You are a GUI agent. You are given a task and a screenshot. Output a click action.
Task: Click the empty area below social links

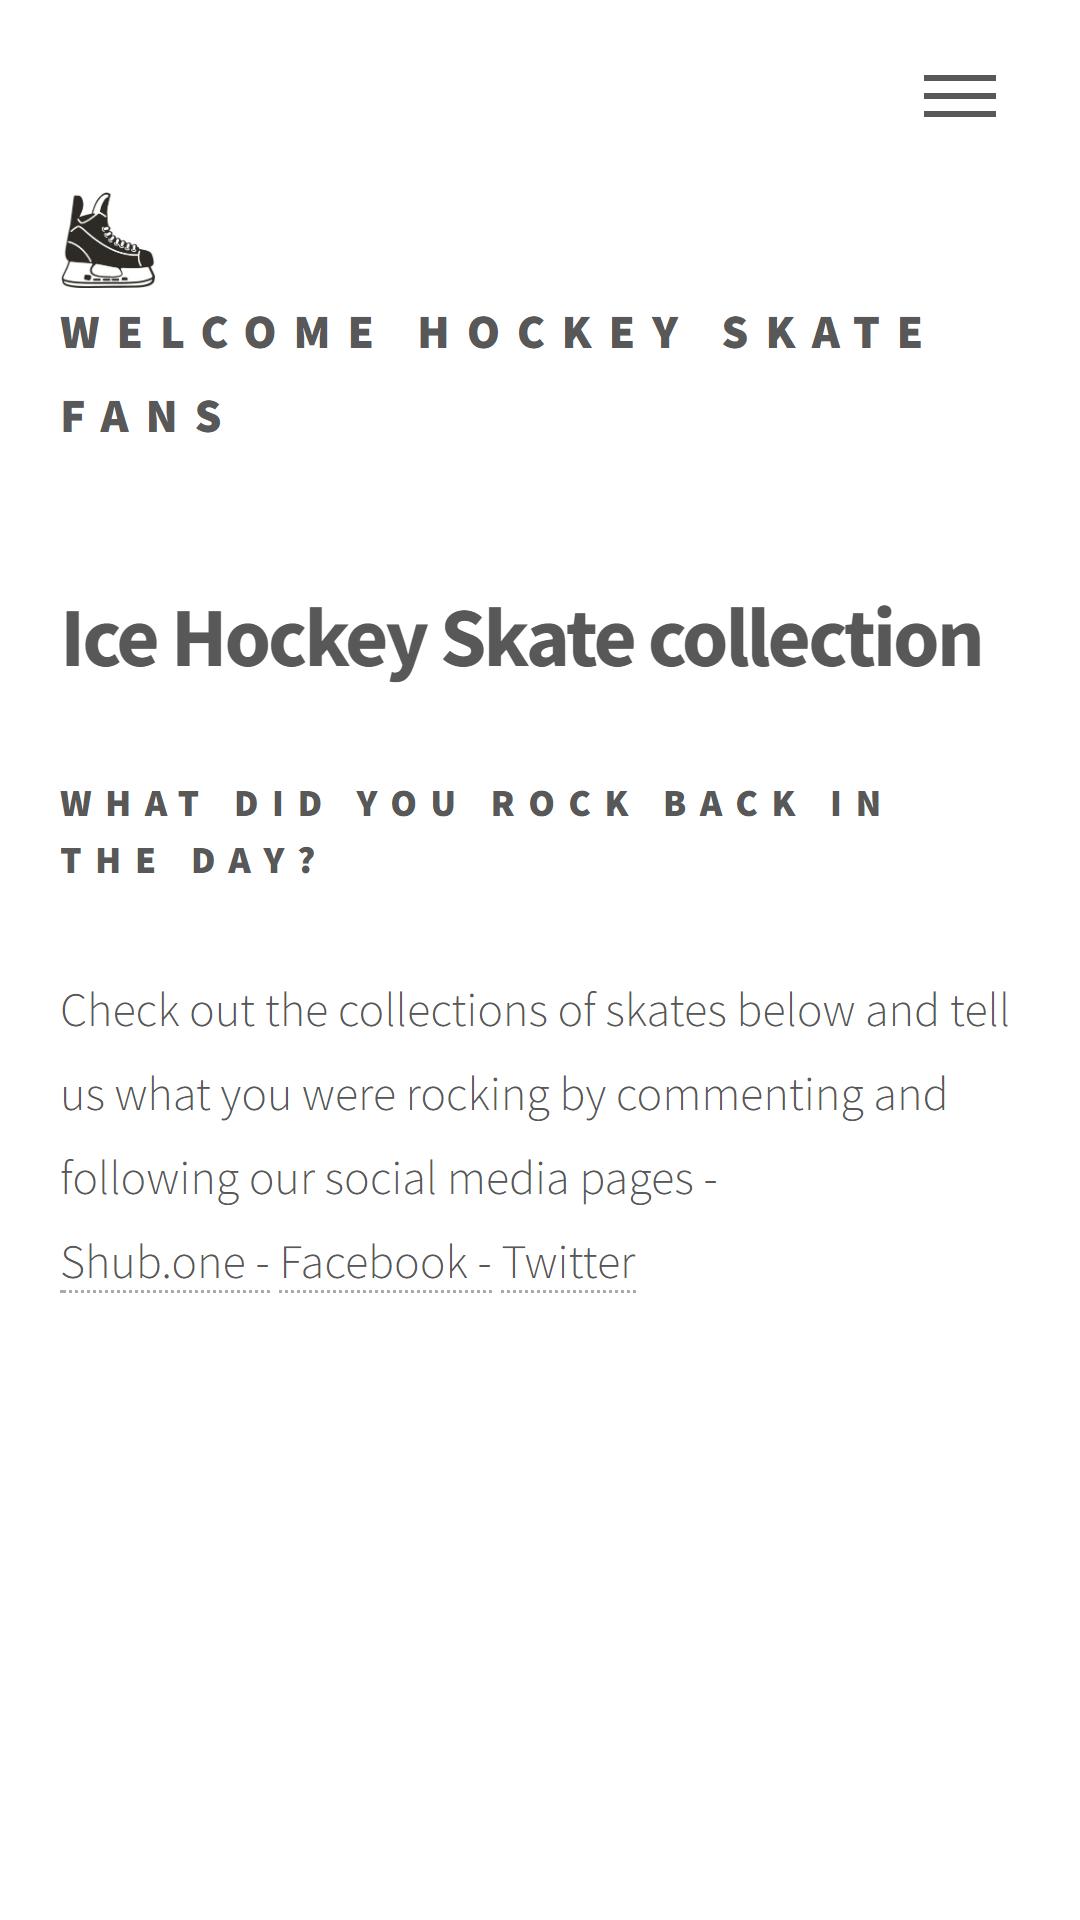pos(540,1600)
